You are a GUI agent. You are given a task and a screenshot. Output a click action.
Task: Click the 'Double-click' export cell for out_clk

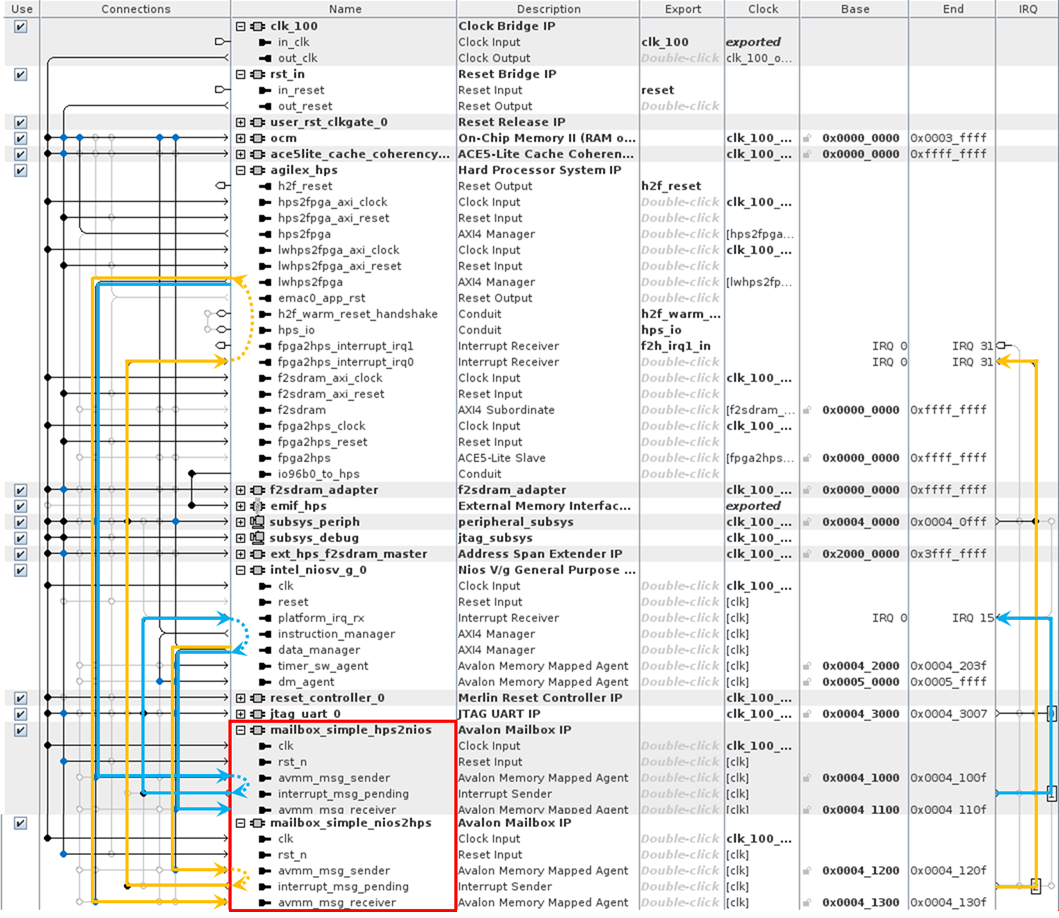[x=682, y=59]
